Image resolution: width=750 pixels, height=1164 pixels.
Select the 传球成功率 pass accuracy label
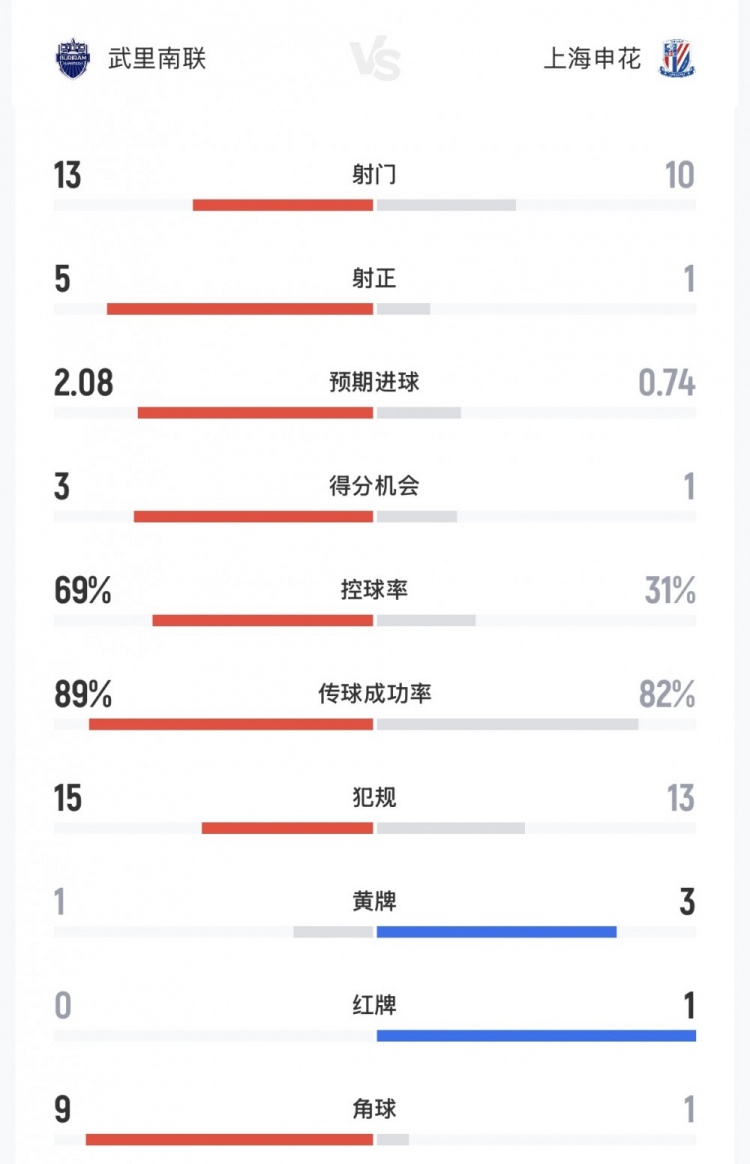pyautogui.click(x=374, y=694)
